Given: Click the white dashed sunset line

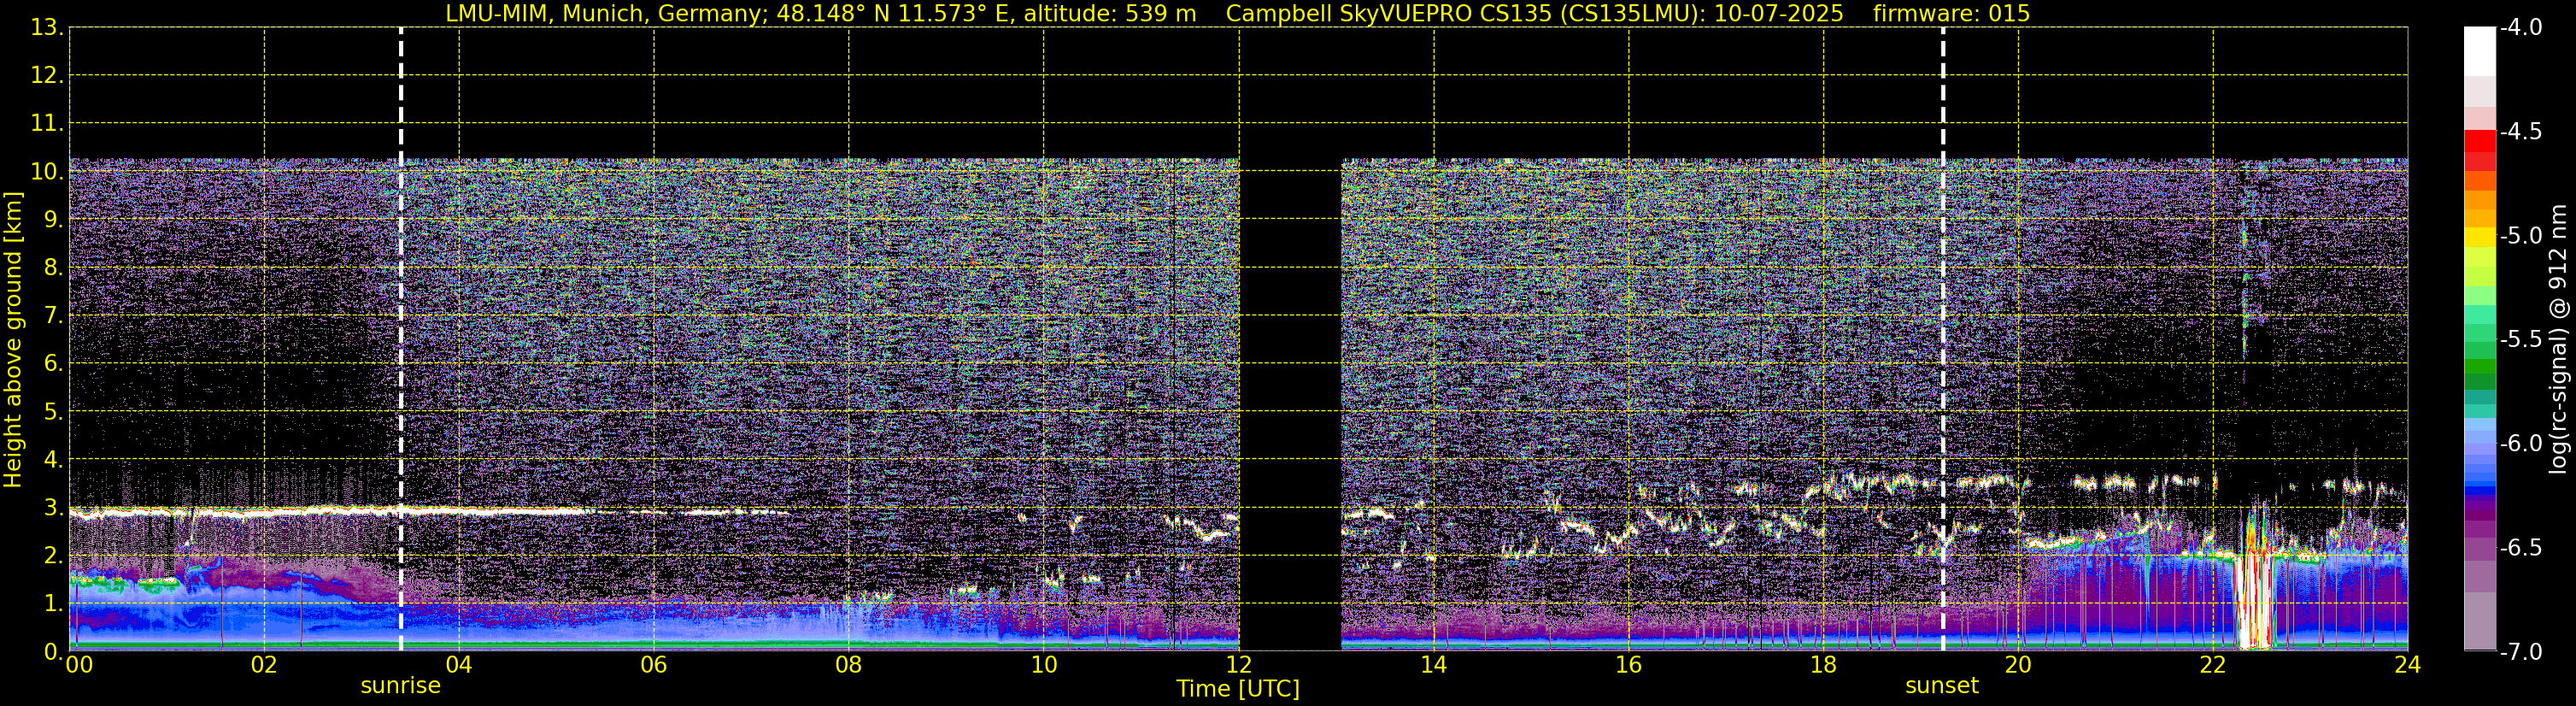Looking at the screenshot, I should 1943,339.
